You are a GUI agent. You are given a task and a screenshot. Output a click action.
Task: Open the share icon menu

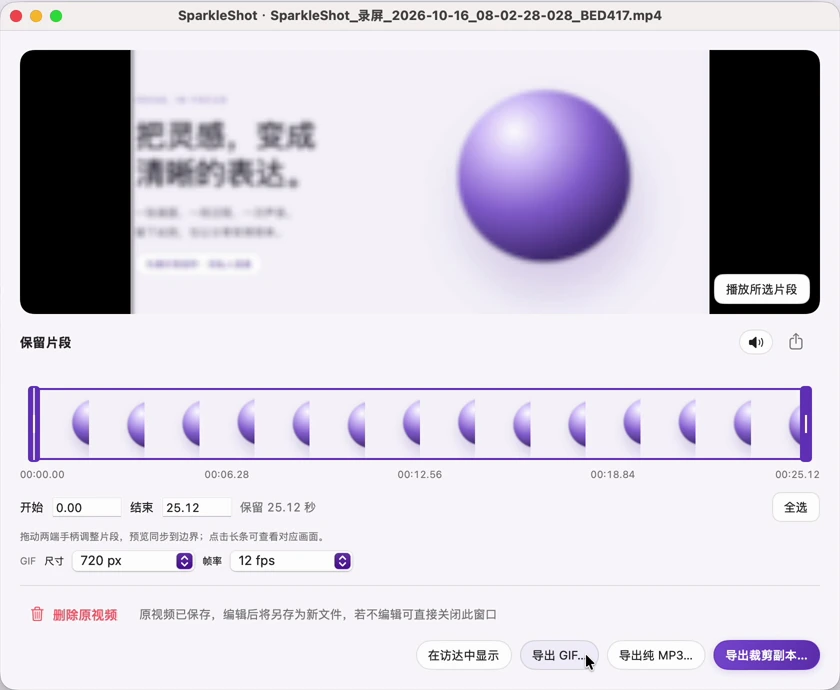[796, 342]
